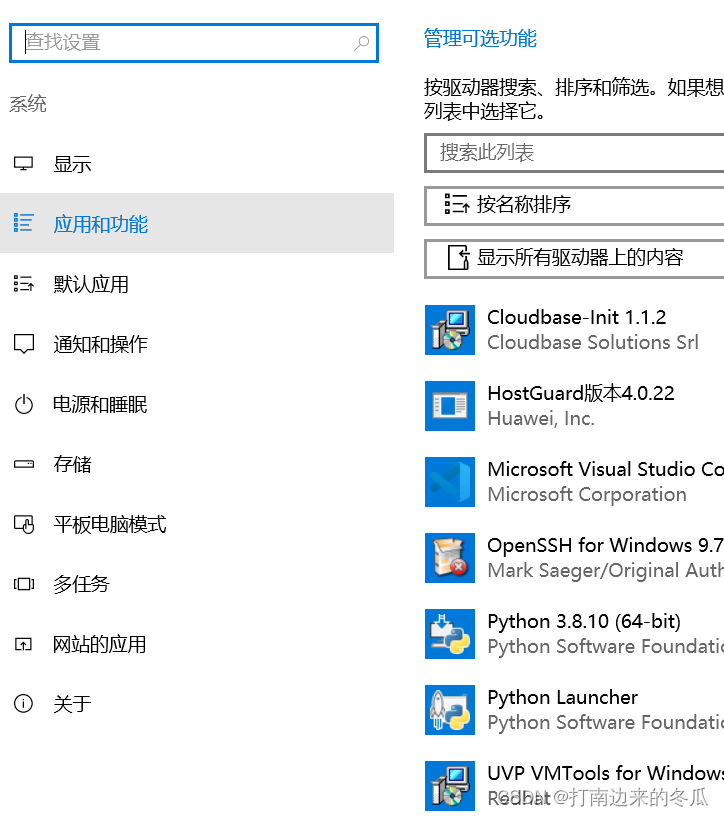Click the multitasking icon beside 多任务

[x=23, y=584]
